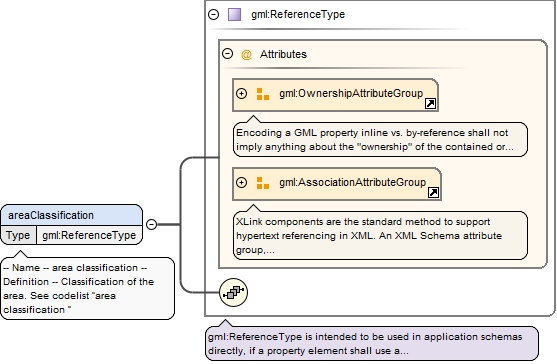Follow AssociationAttributeGroup reference arrow icon
This screenshot has width=557, height=364.
(433, 192)
